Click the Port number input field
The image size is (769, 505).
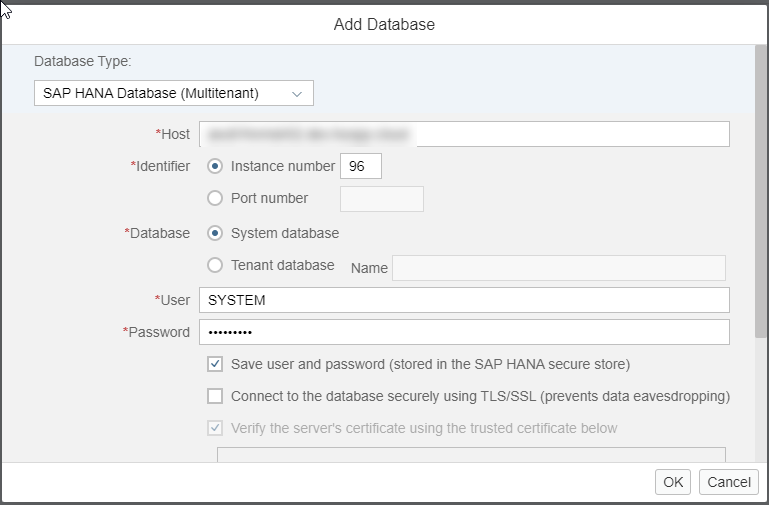382,199
